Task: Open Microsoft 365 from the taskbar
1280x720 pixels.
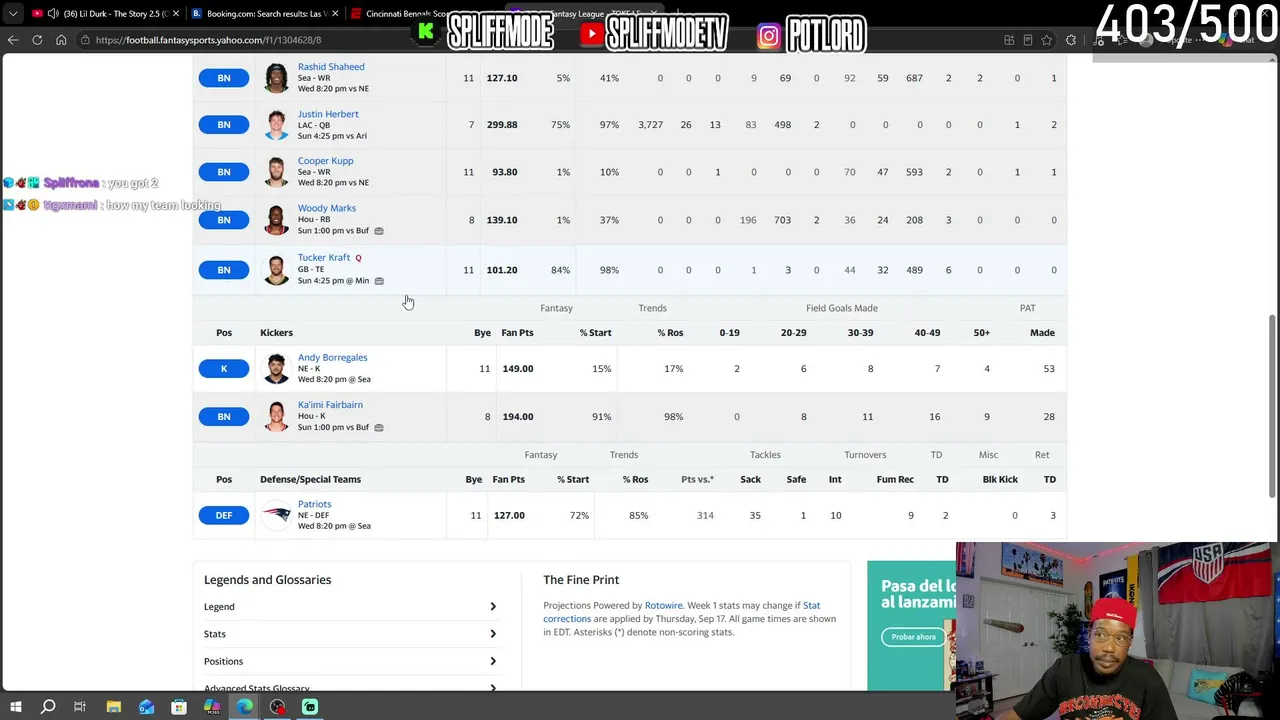Action: pyautogui.click(x=212, y=707)
